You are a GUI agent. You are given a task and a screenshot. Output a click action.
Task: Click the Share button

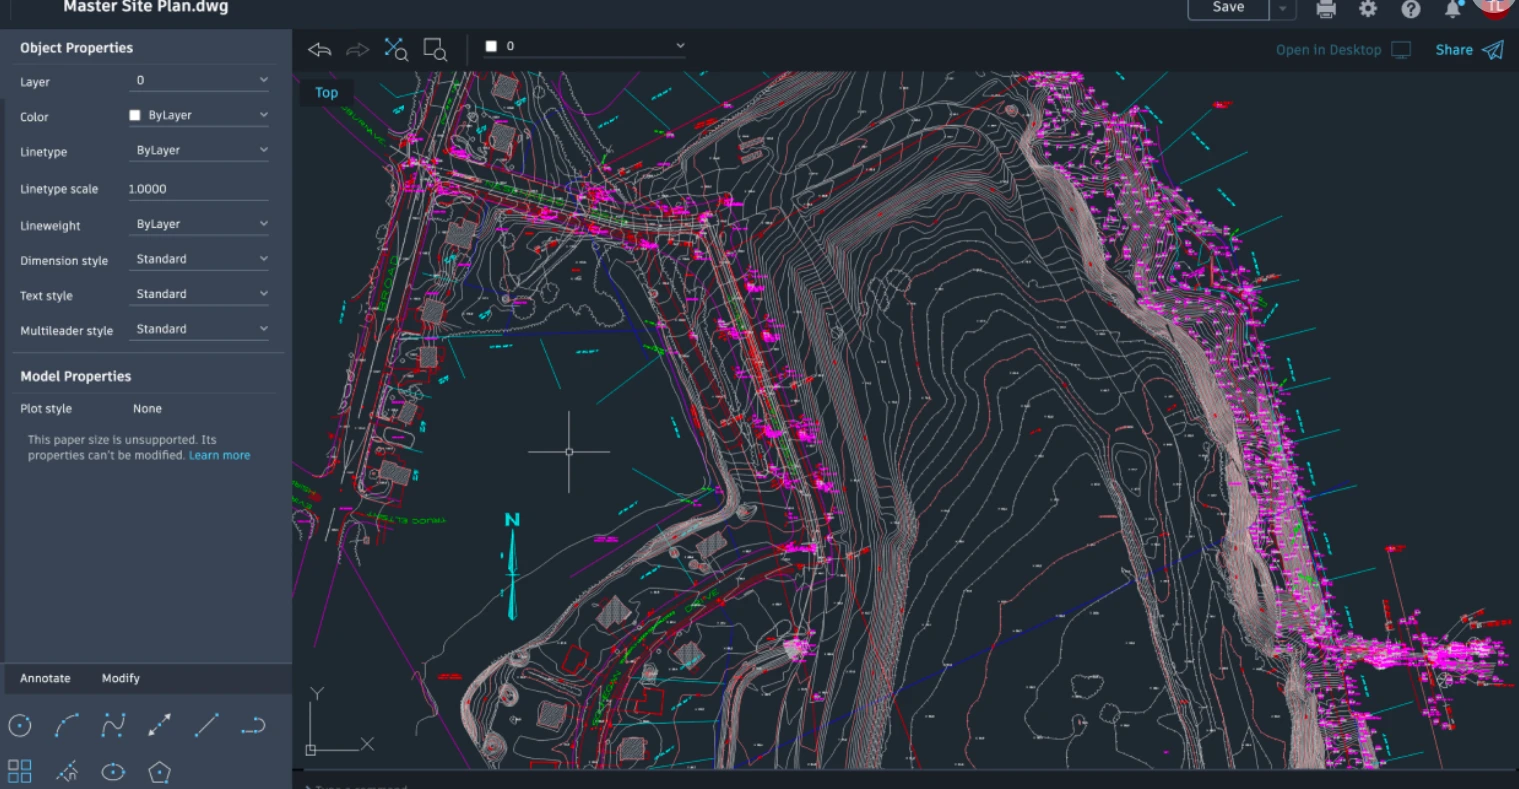tap(1469, 50)
